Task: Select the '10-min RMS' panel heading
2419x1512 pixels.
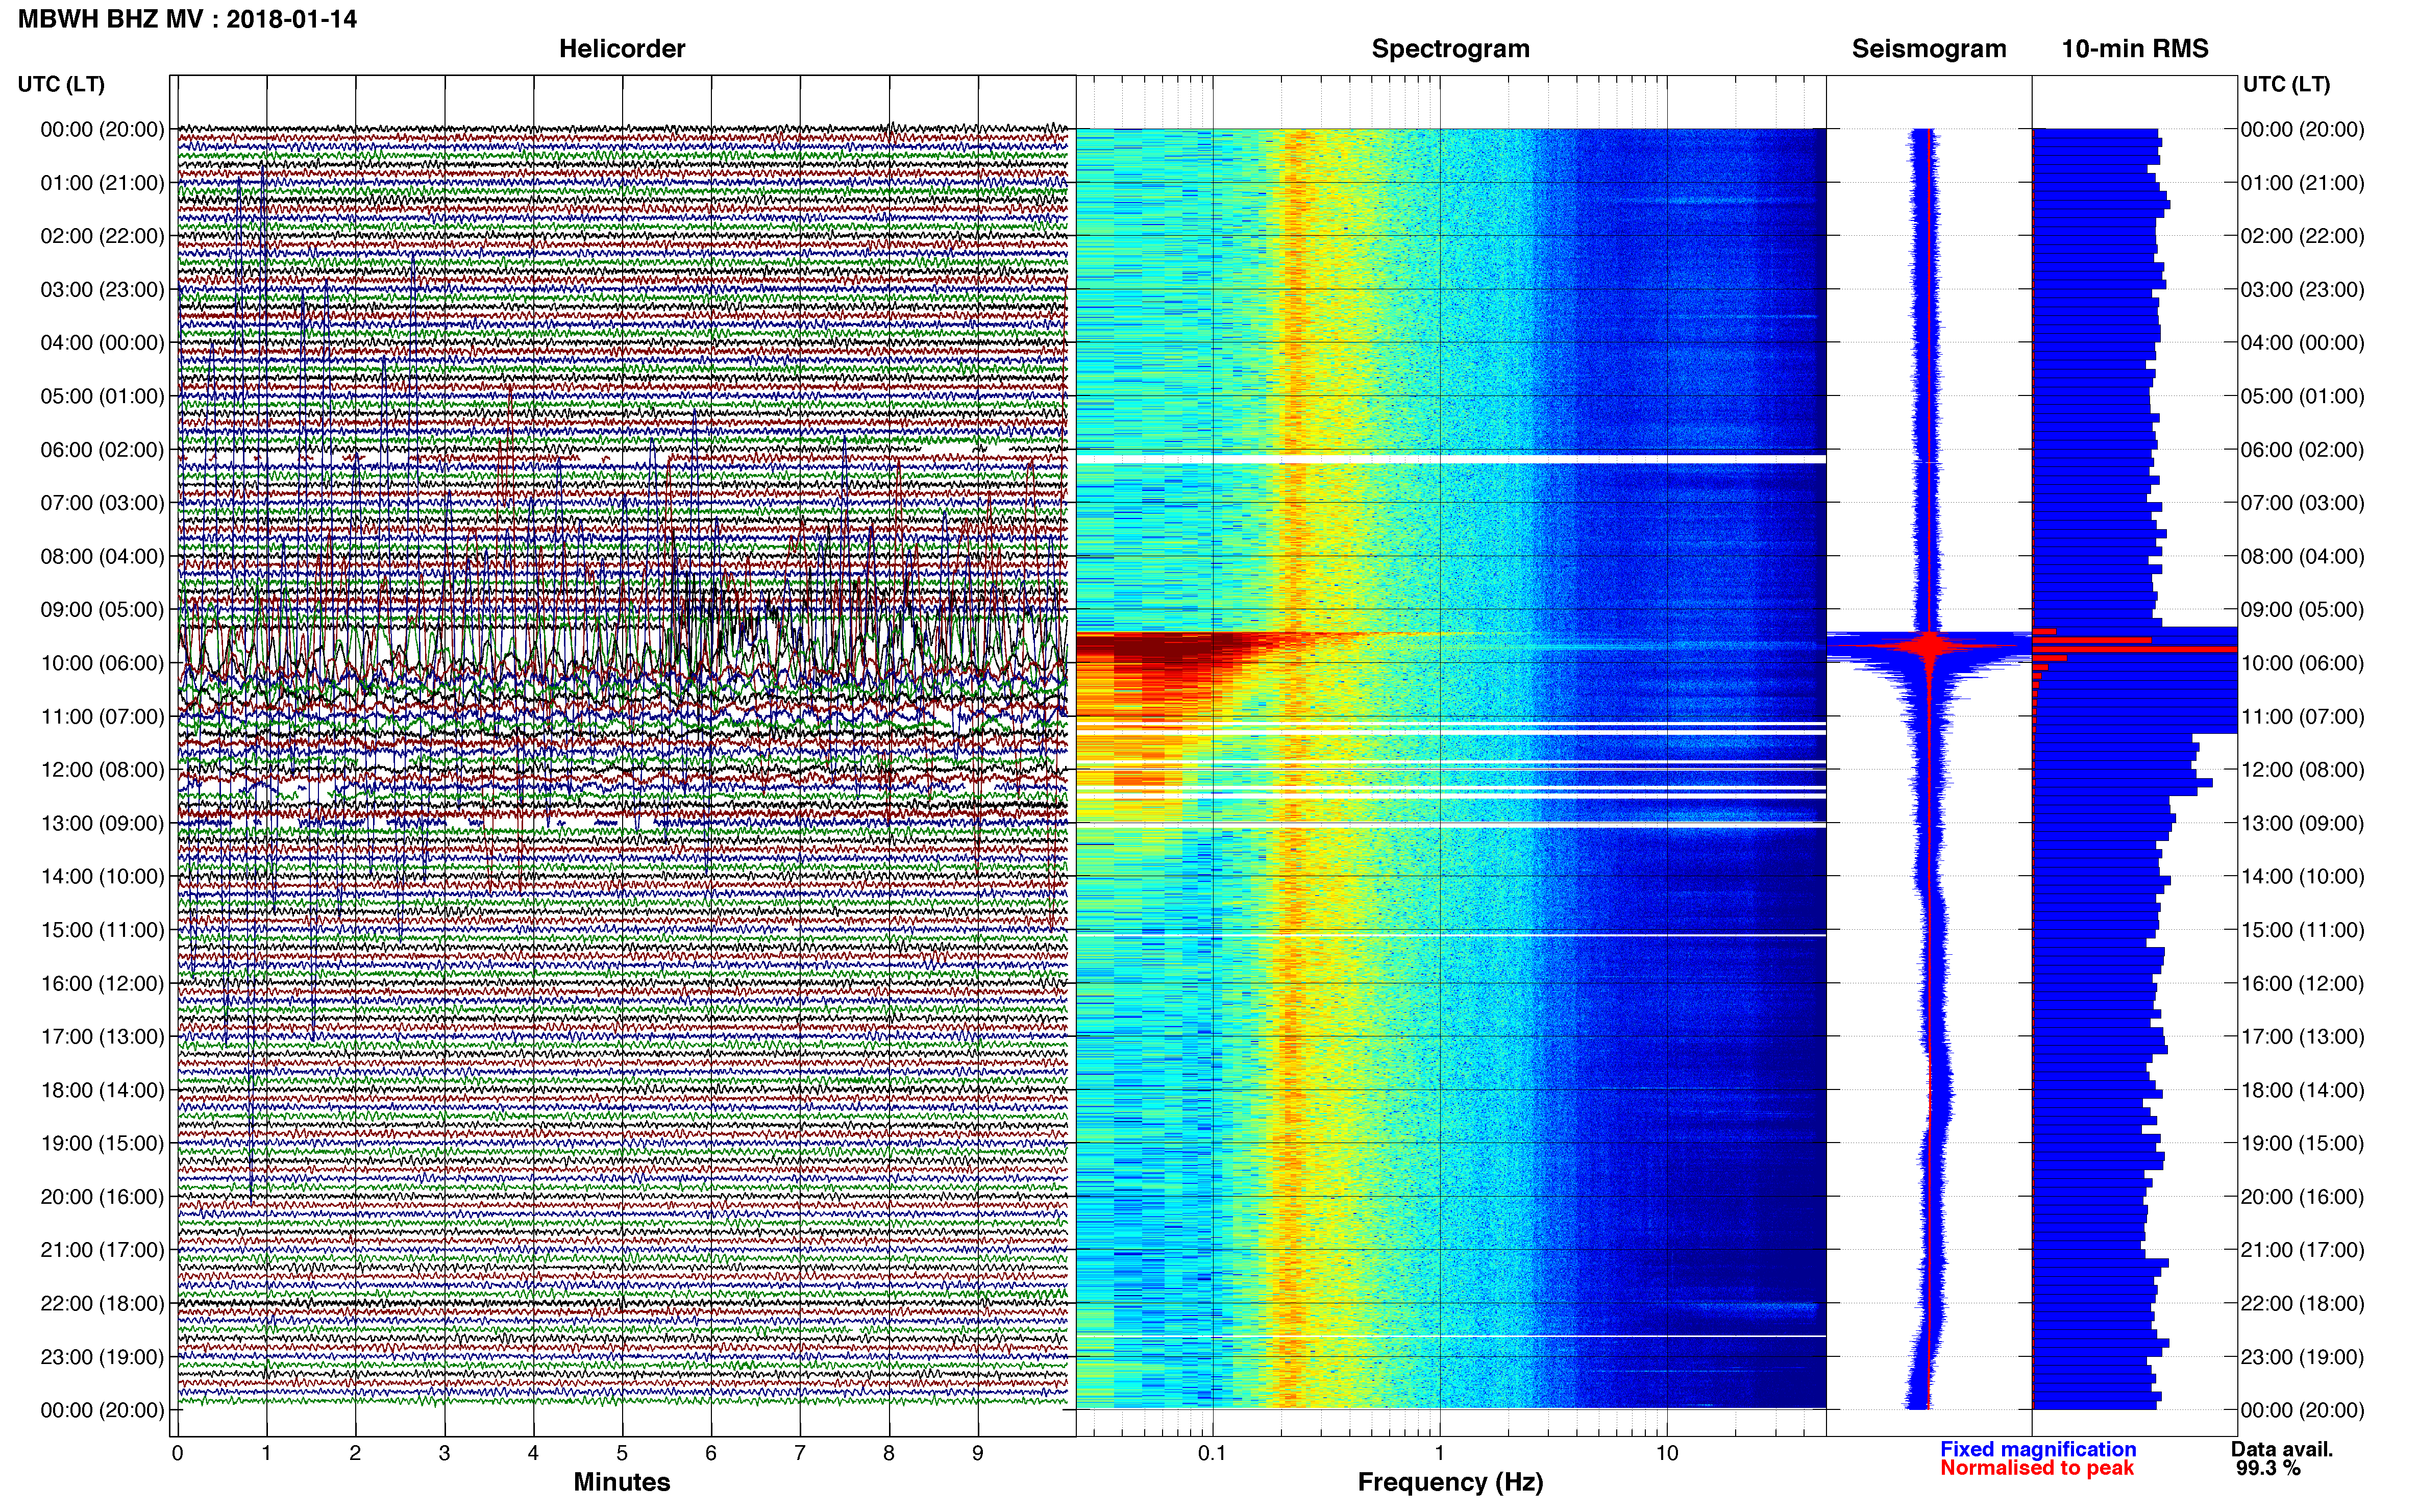Action: (2135, 49)
